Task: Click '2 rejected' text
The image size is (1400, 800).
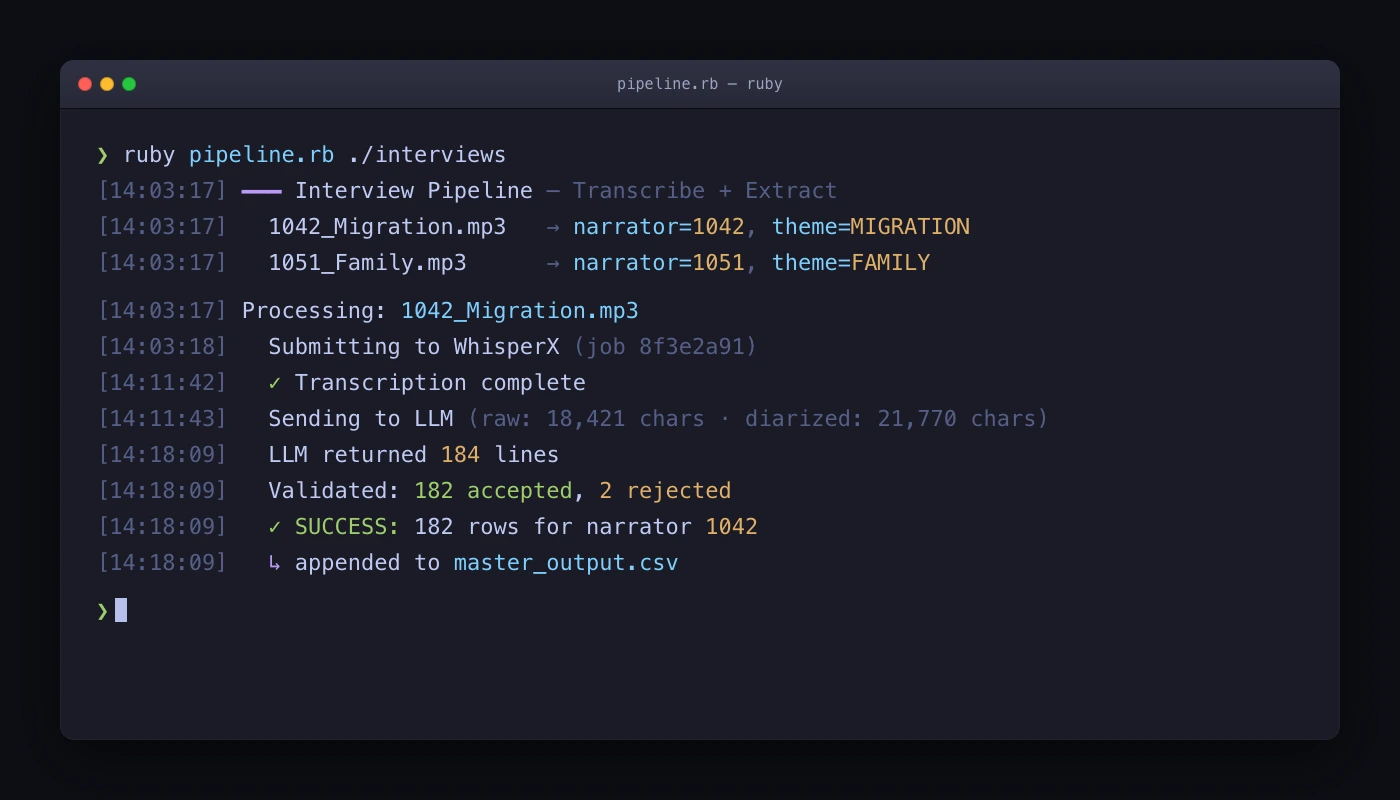Action: (666, 491)
